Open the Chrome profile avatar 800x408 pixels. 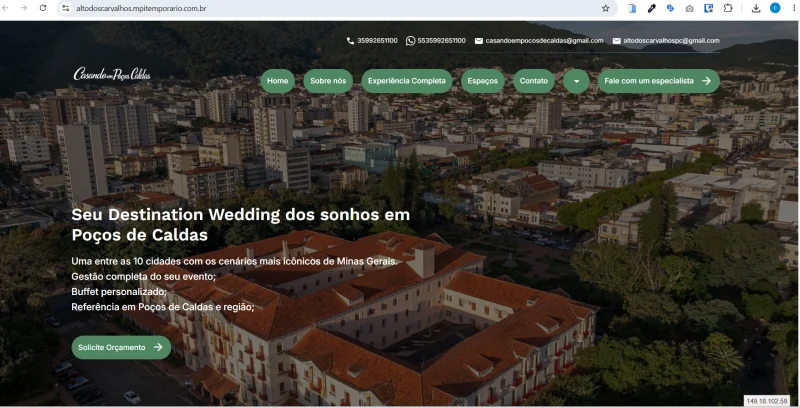[775, 8]
